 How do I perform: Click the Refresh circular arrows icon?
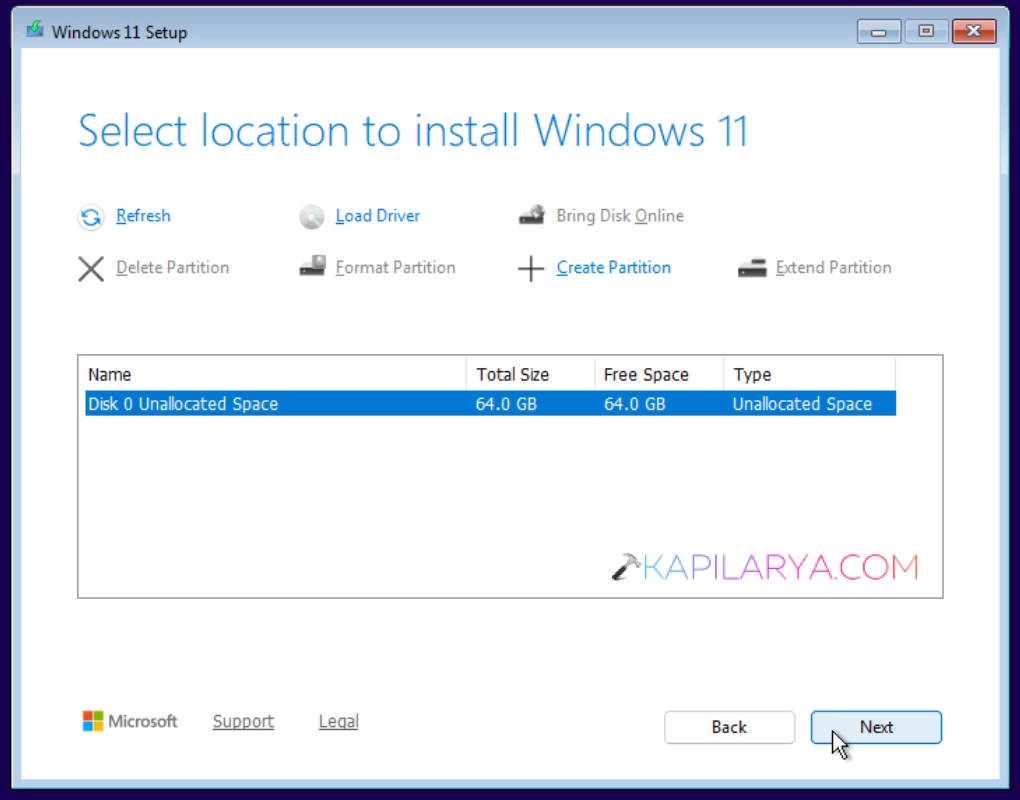91,217
